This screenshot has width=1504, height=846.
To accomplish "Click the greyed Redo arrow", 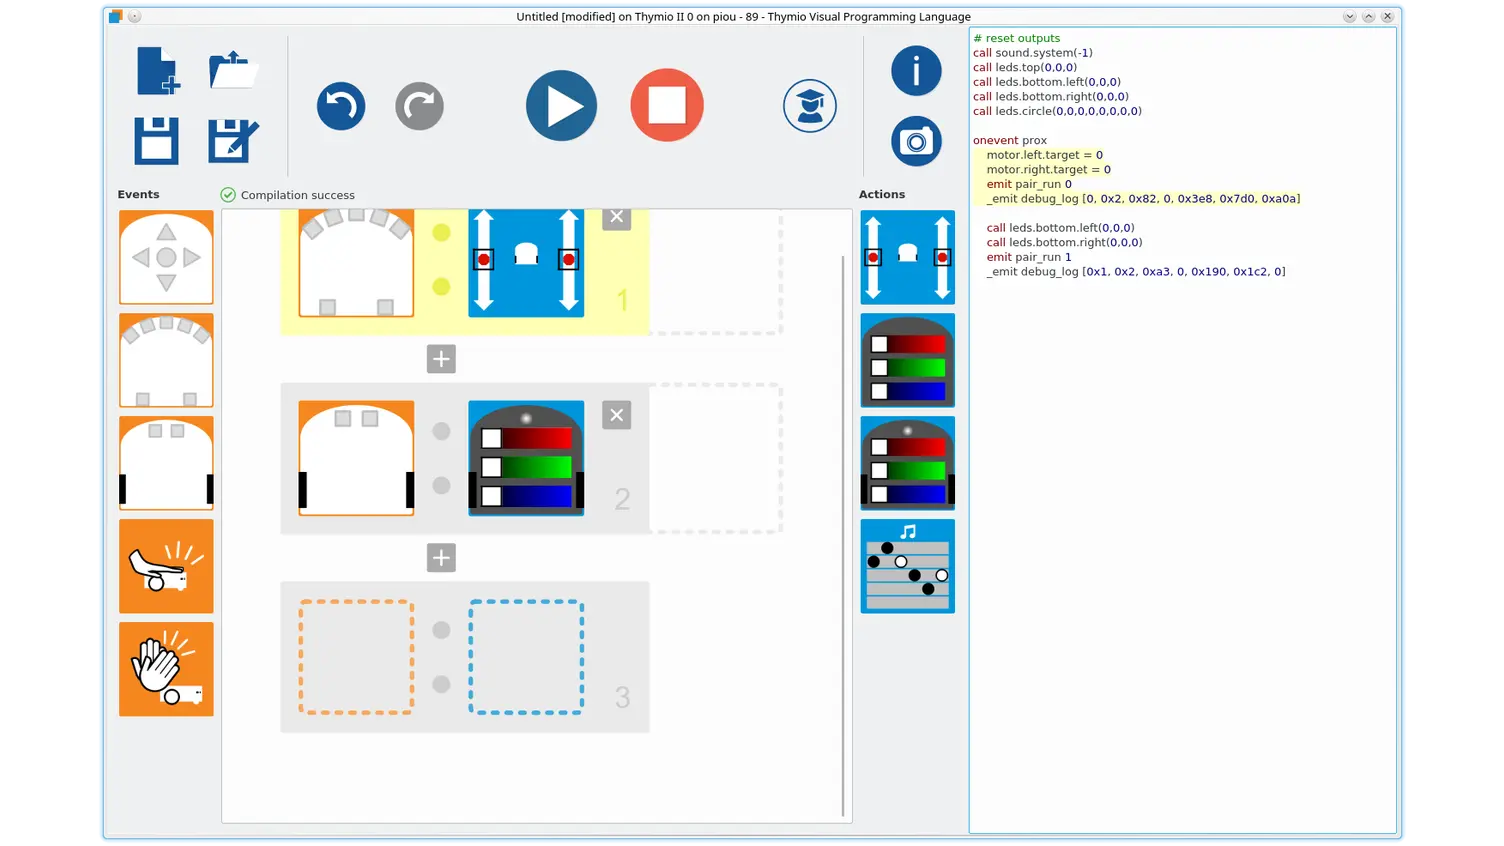I will pyautogui.click(x=419, y=106).
